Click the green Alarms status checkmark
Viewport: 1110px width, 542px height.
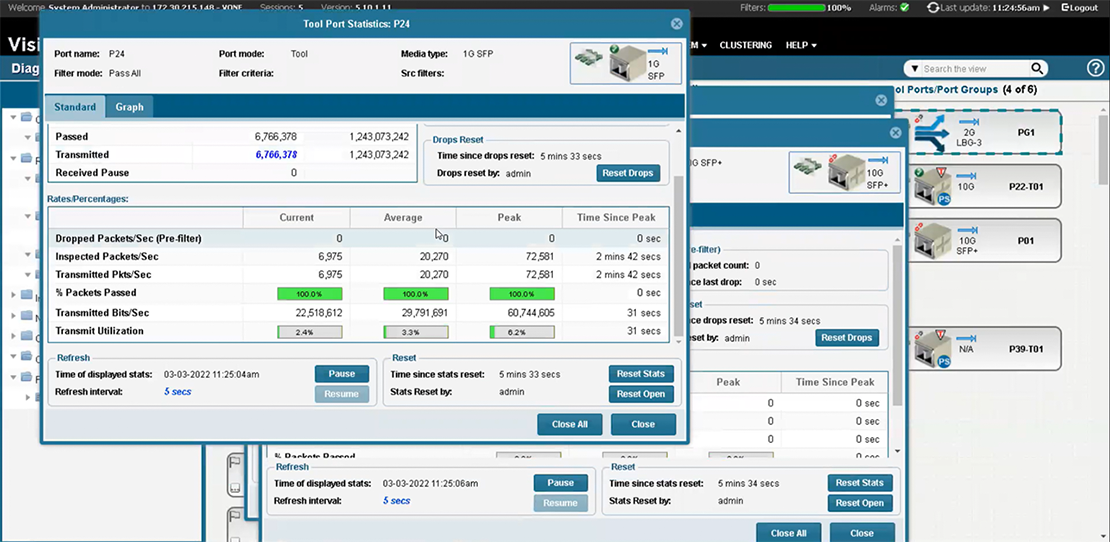pos(904,7)
